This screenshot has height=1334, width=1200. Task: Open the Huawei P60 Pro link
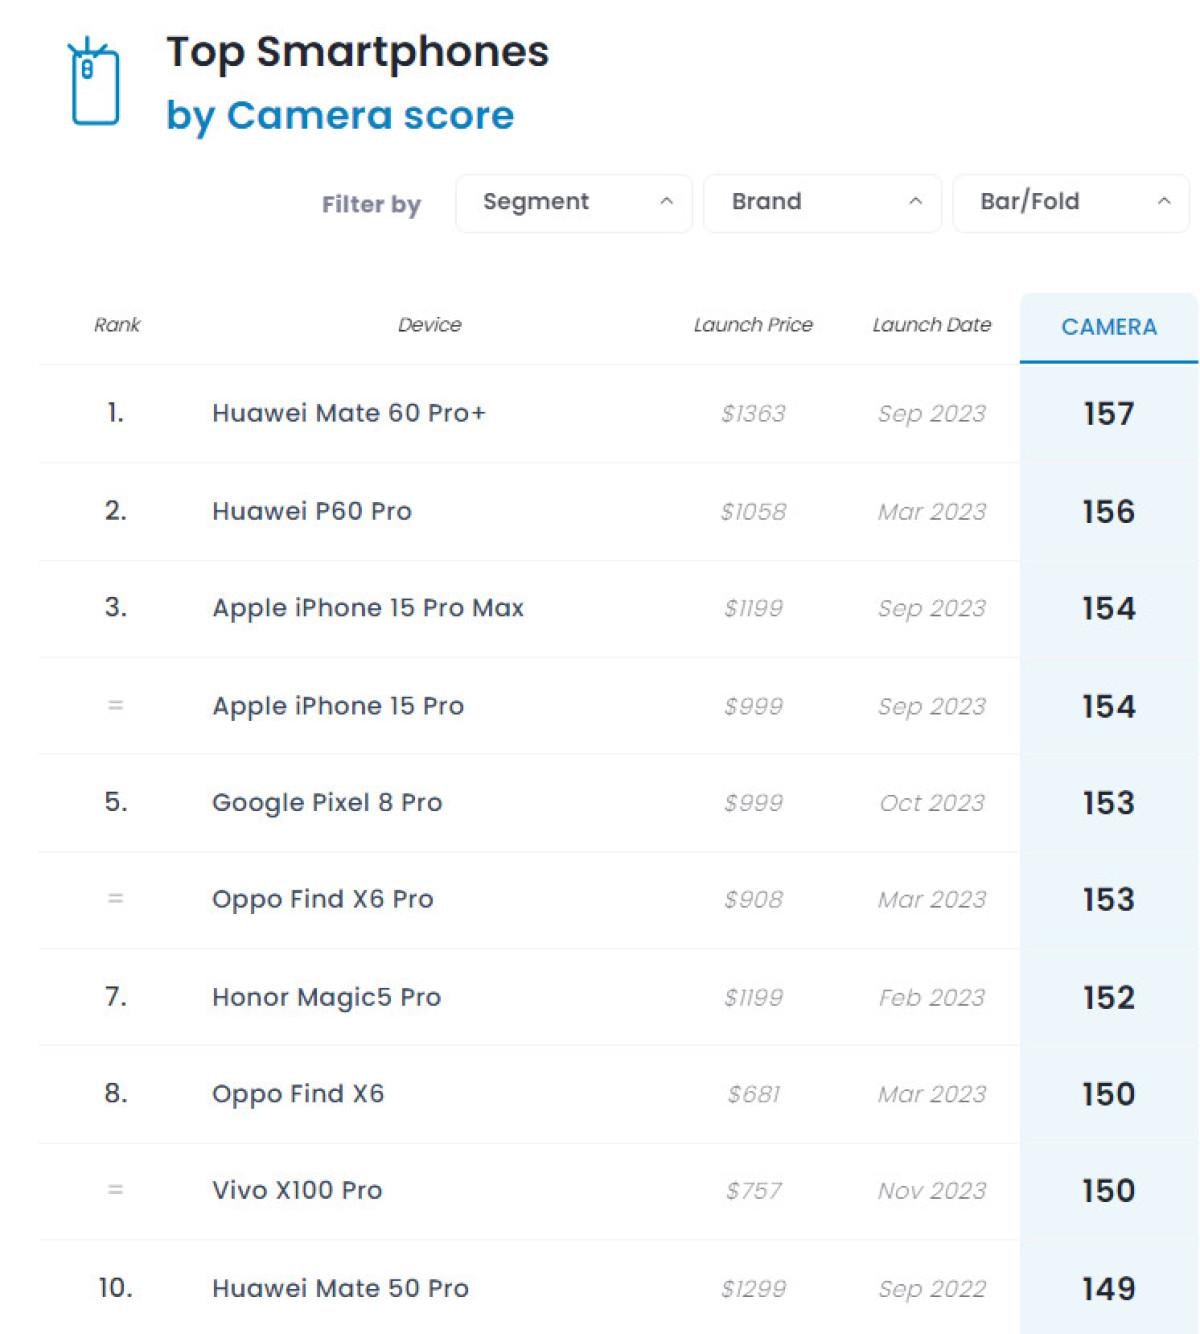[312, 511]
